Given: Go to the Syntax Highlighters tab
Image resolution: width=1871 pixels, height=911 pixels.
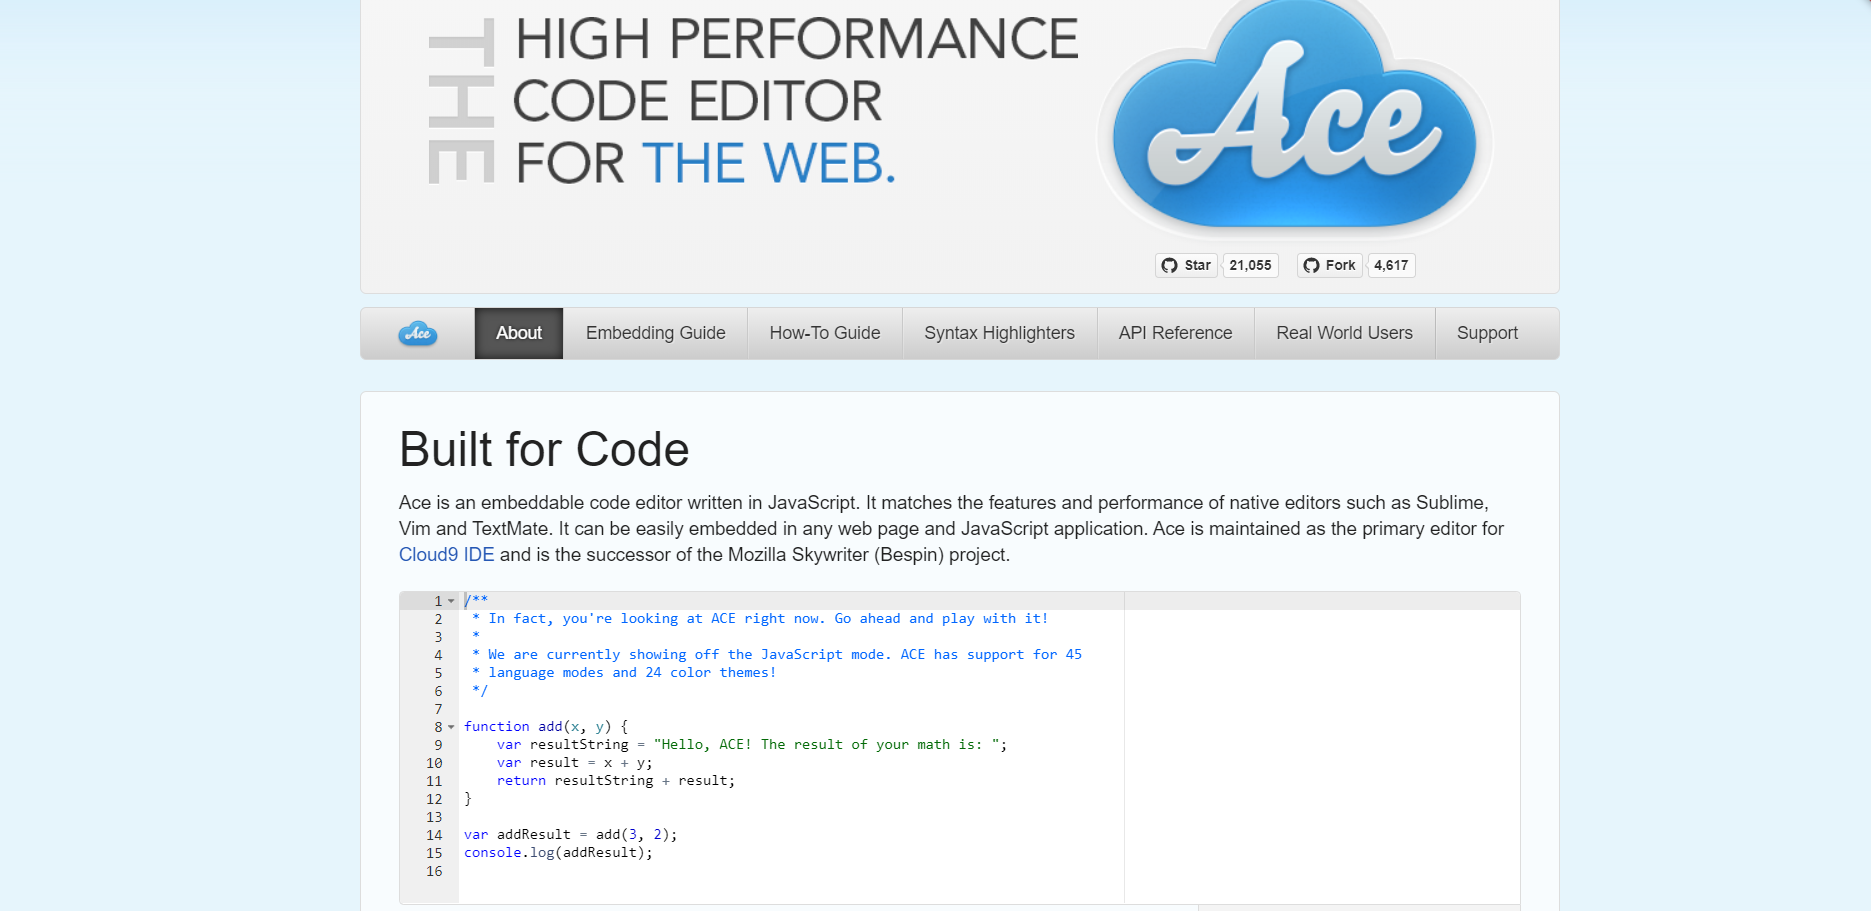Looking at the screenshot, I should pos(999,334).
